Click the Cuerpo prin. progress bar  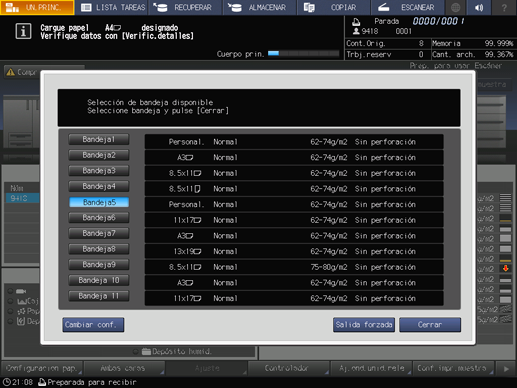(x=303, y=53)
